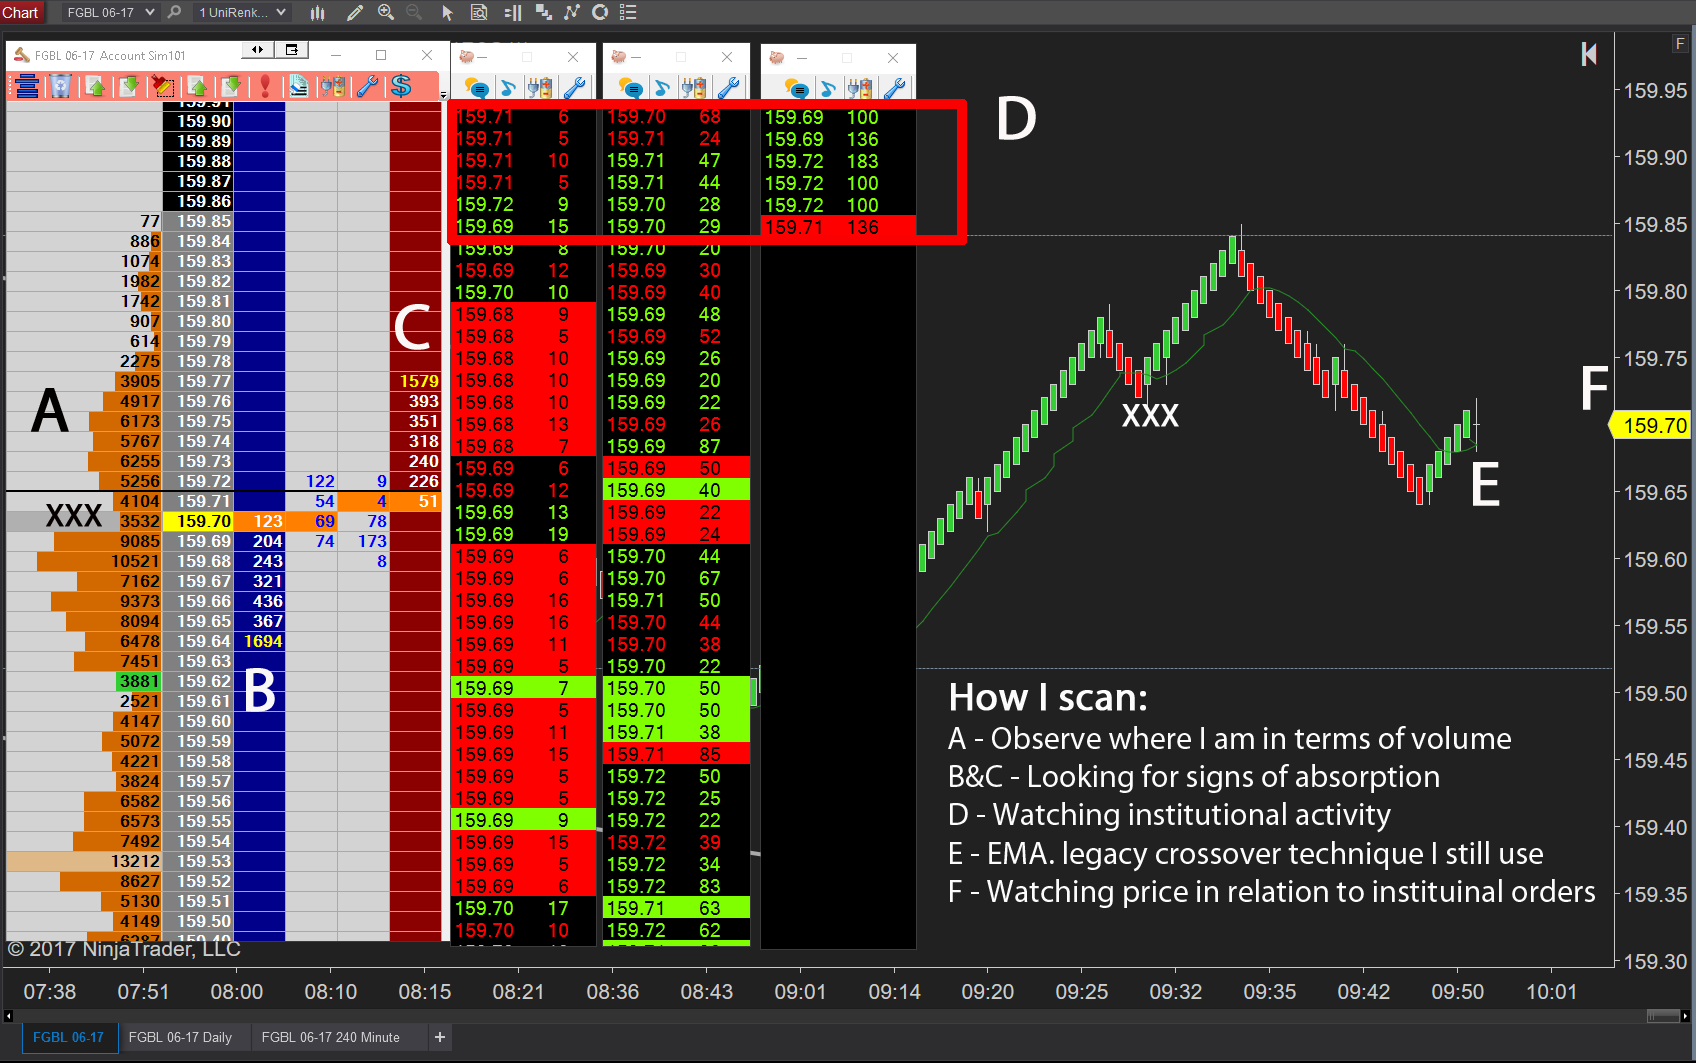Click the blue dollar sign icon
Viewport: 1696px width, 1063px height.
coord(401,86)
